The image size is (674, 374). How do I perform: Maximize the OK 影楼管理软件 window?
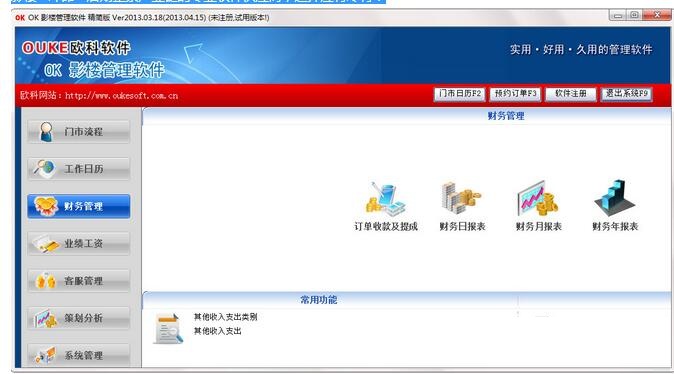point(634,16)
